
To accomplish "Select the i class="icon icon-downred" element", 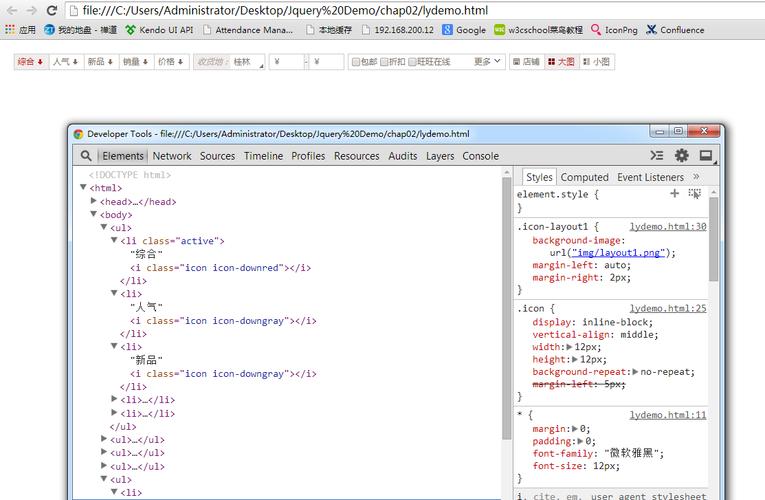I will pyautogui.click(x=220, y=267).
